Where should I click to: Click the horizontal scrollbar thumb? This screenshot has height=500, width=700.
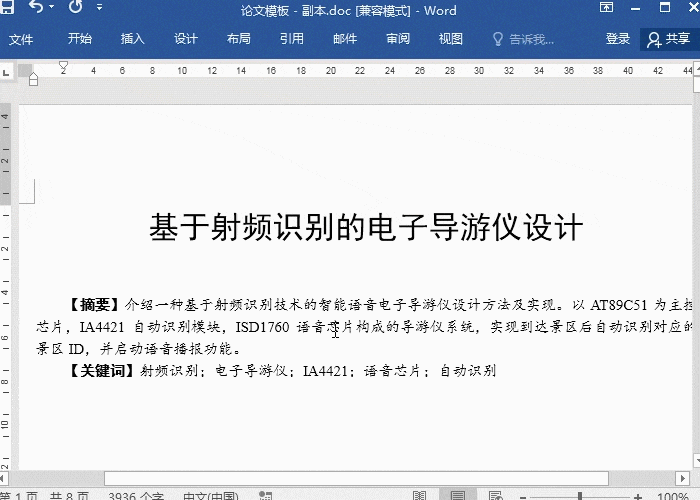[356, 478]
